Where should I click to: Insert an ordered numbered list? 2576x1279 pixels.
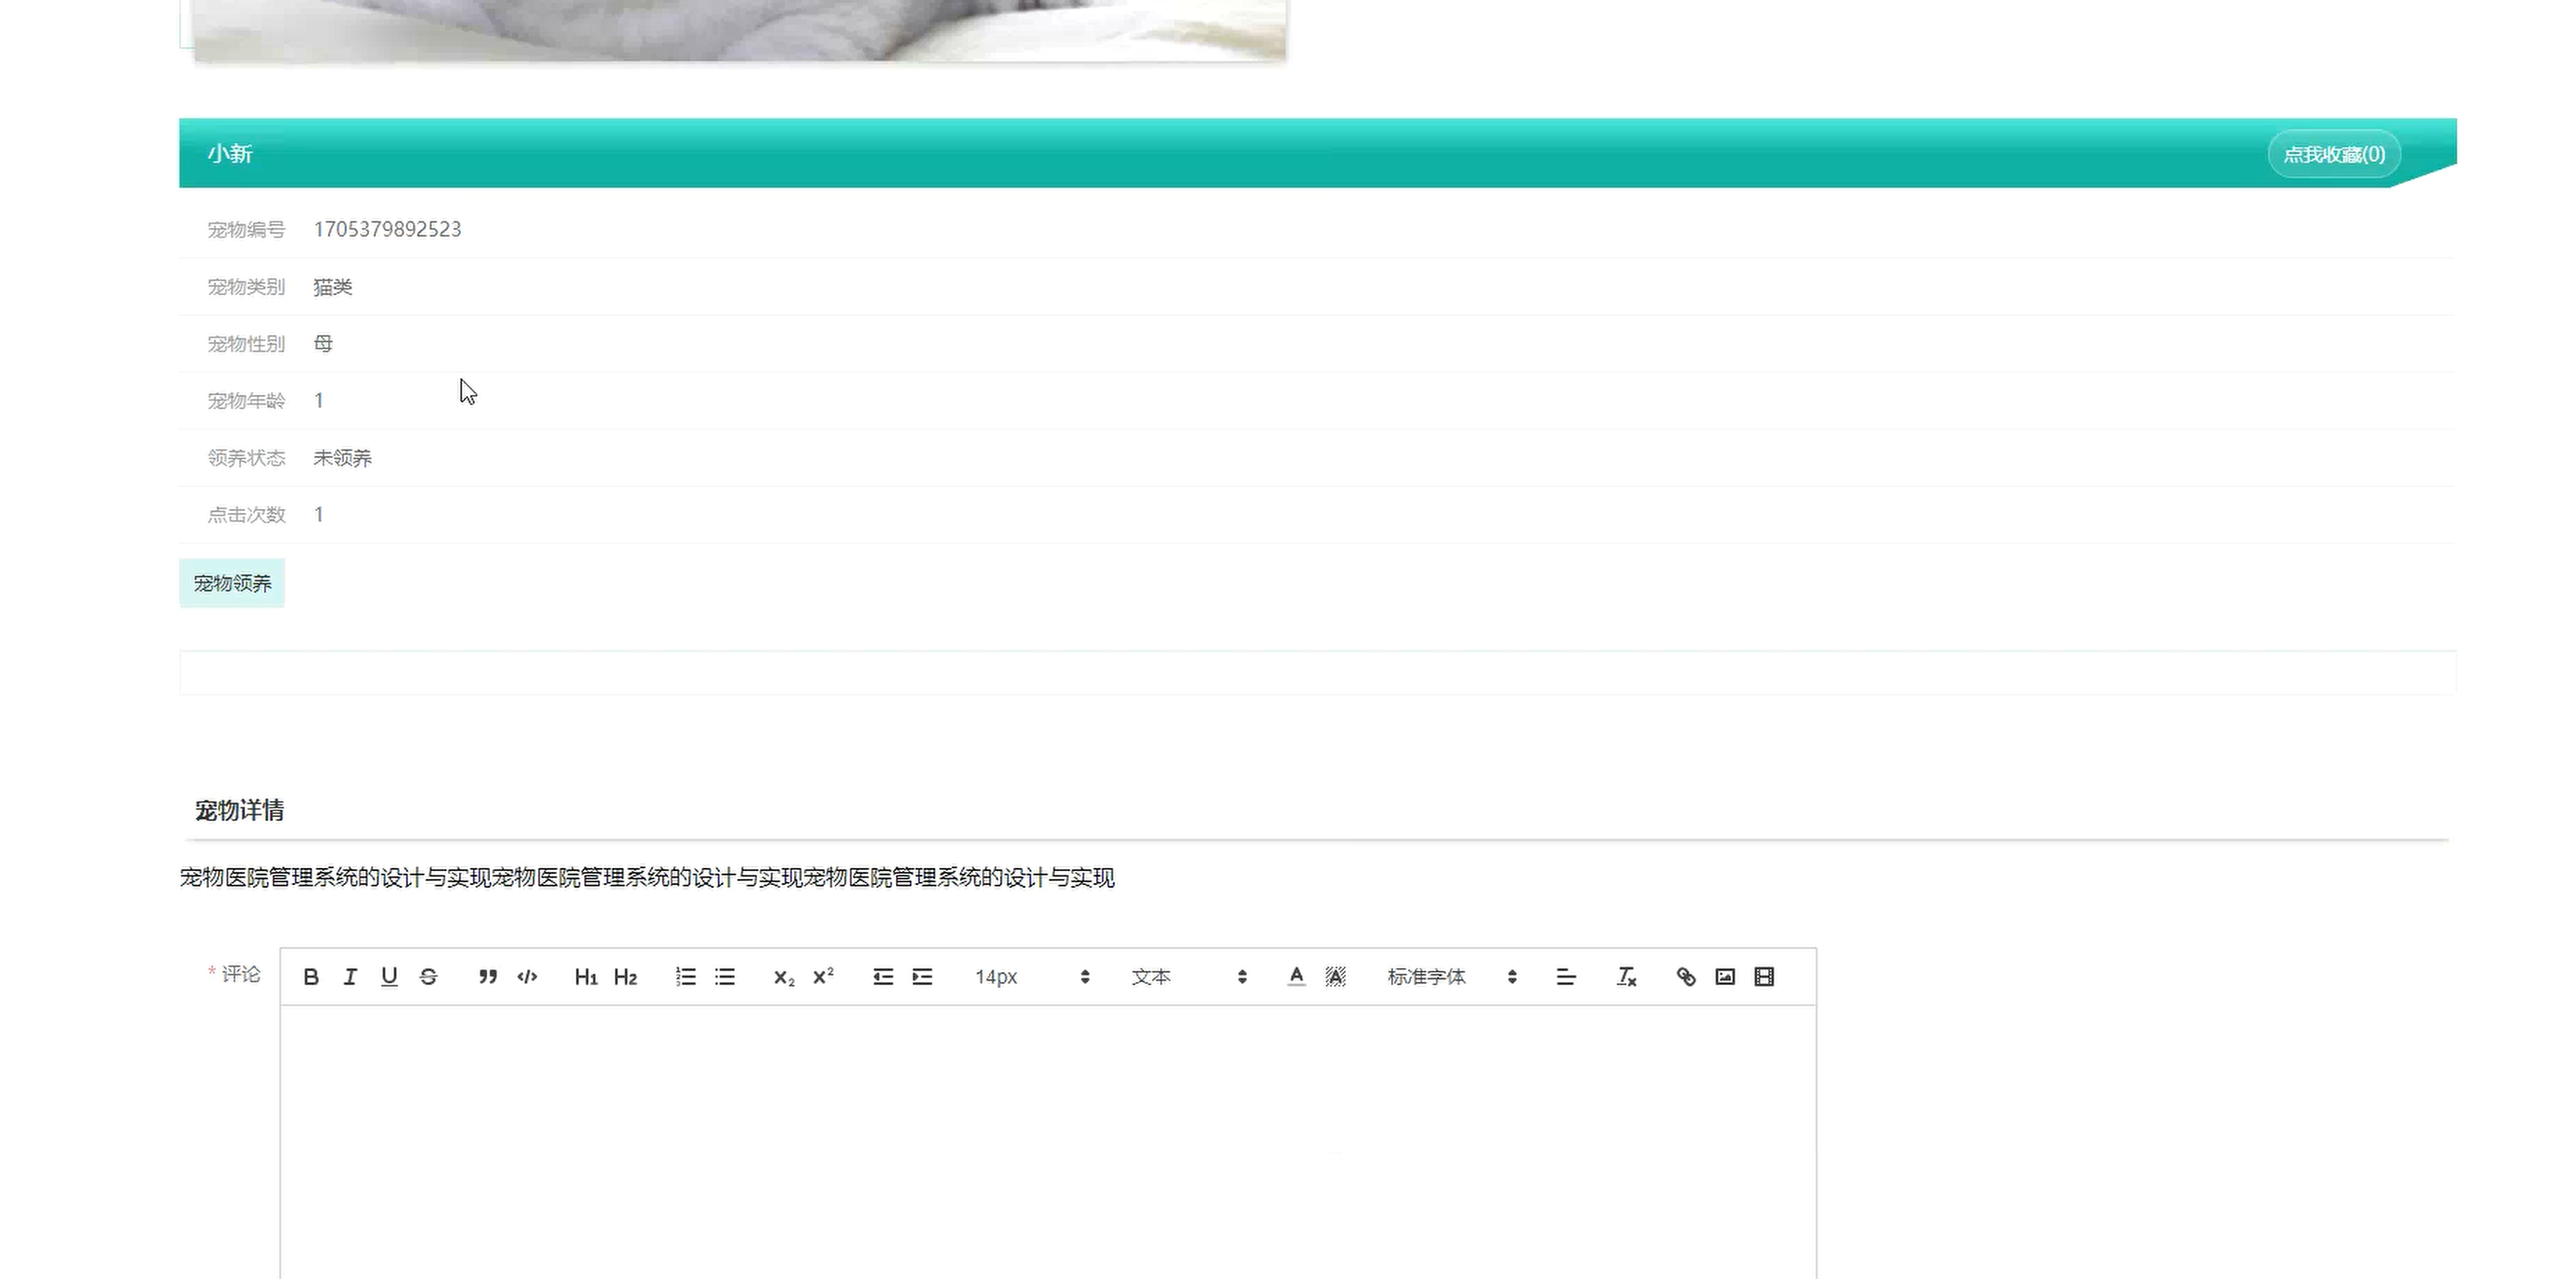685,977
